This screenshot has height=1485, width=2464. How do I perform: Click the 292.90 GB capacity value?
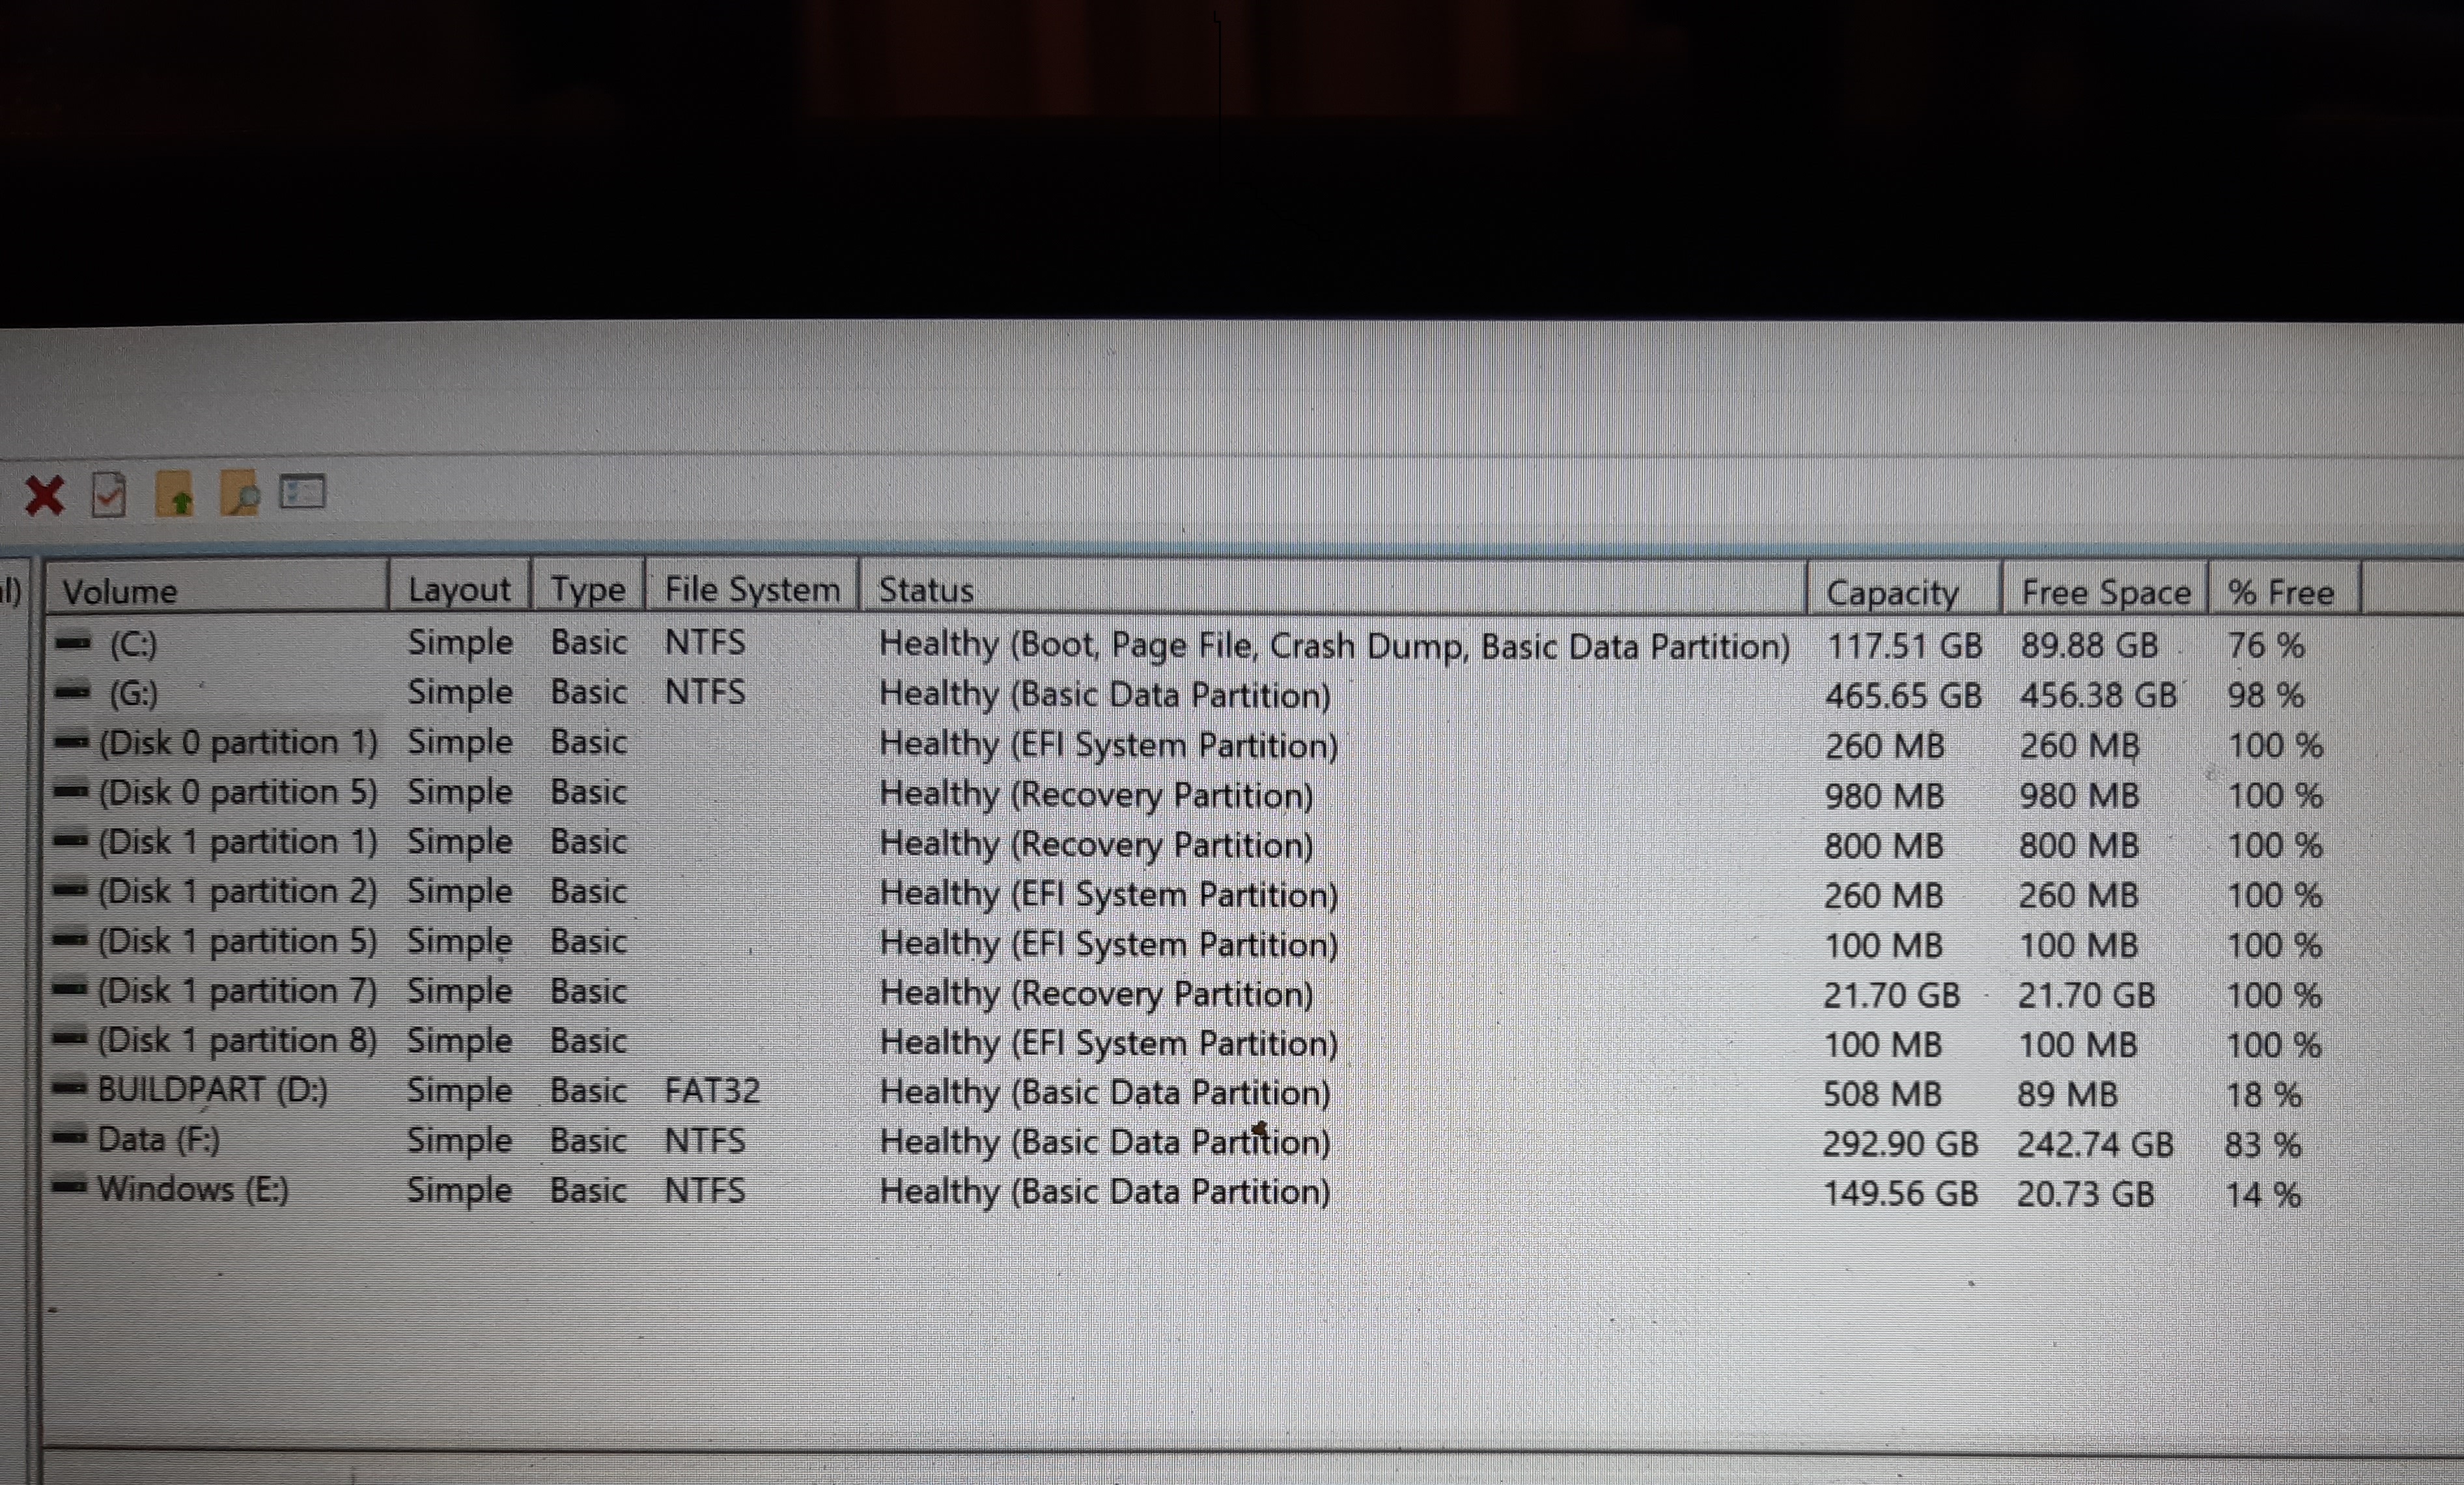[1900, 1144]
